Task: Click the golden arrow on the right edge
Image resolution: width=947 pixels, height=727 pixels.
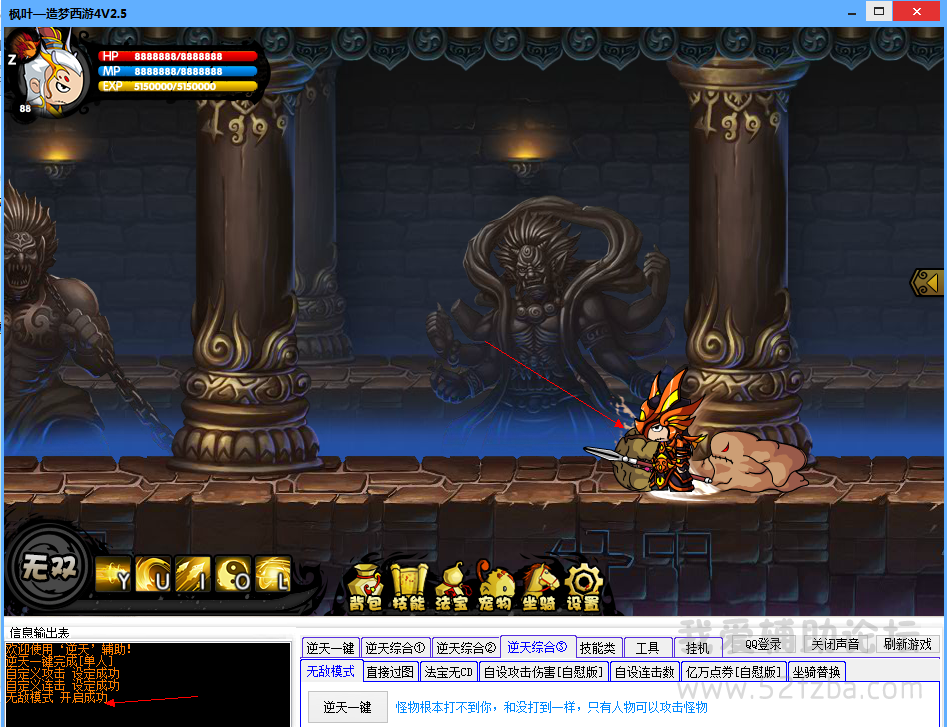Action: (x=928, y=282)
